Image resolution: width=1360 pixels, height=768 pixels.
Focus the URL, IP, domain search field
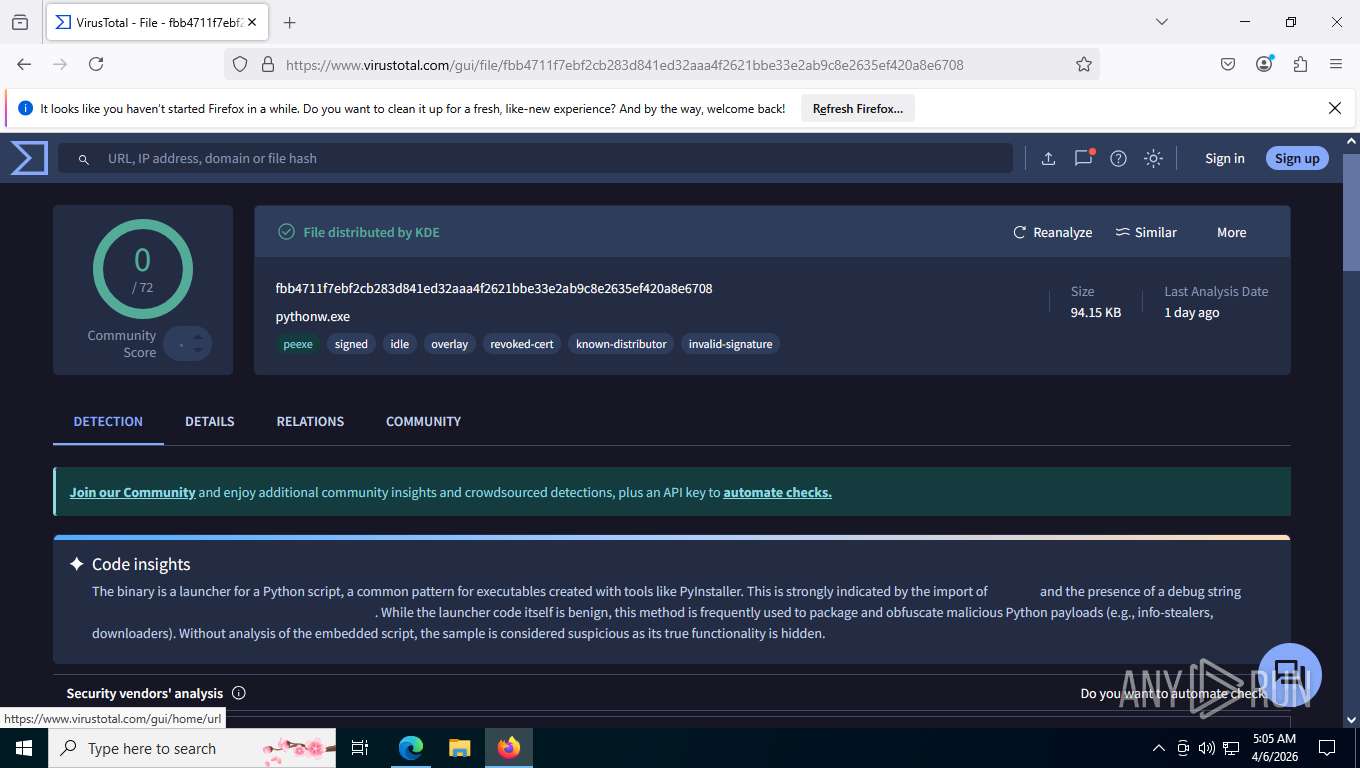point(535,158)
